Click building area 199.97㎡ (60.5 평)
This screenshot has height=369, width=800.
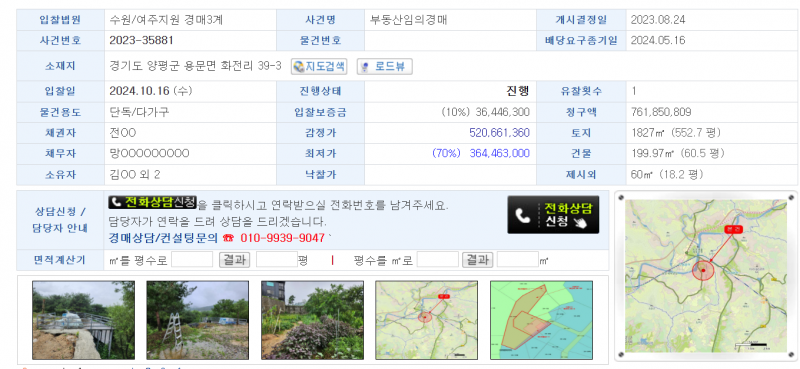coord(678,154)
